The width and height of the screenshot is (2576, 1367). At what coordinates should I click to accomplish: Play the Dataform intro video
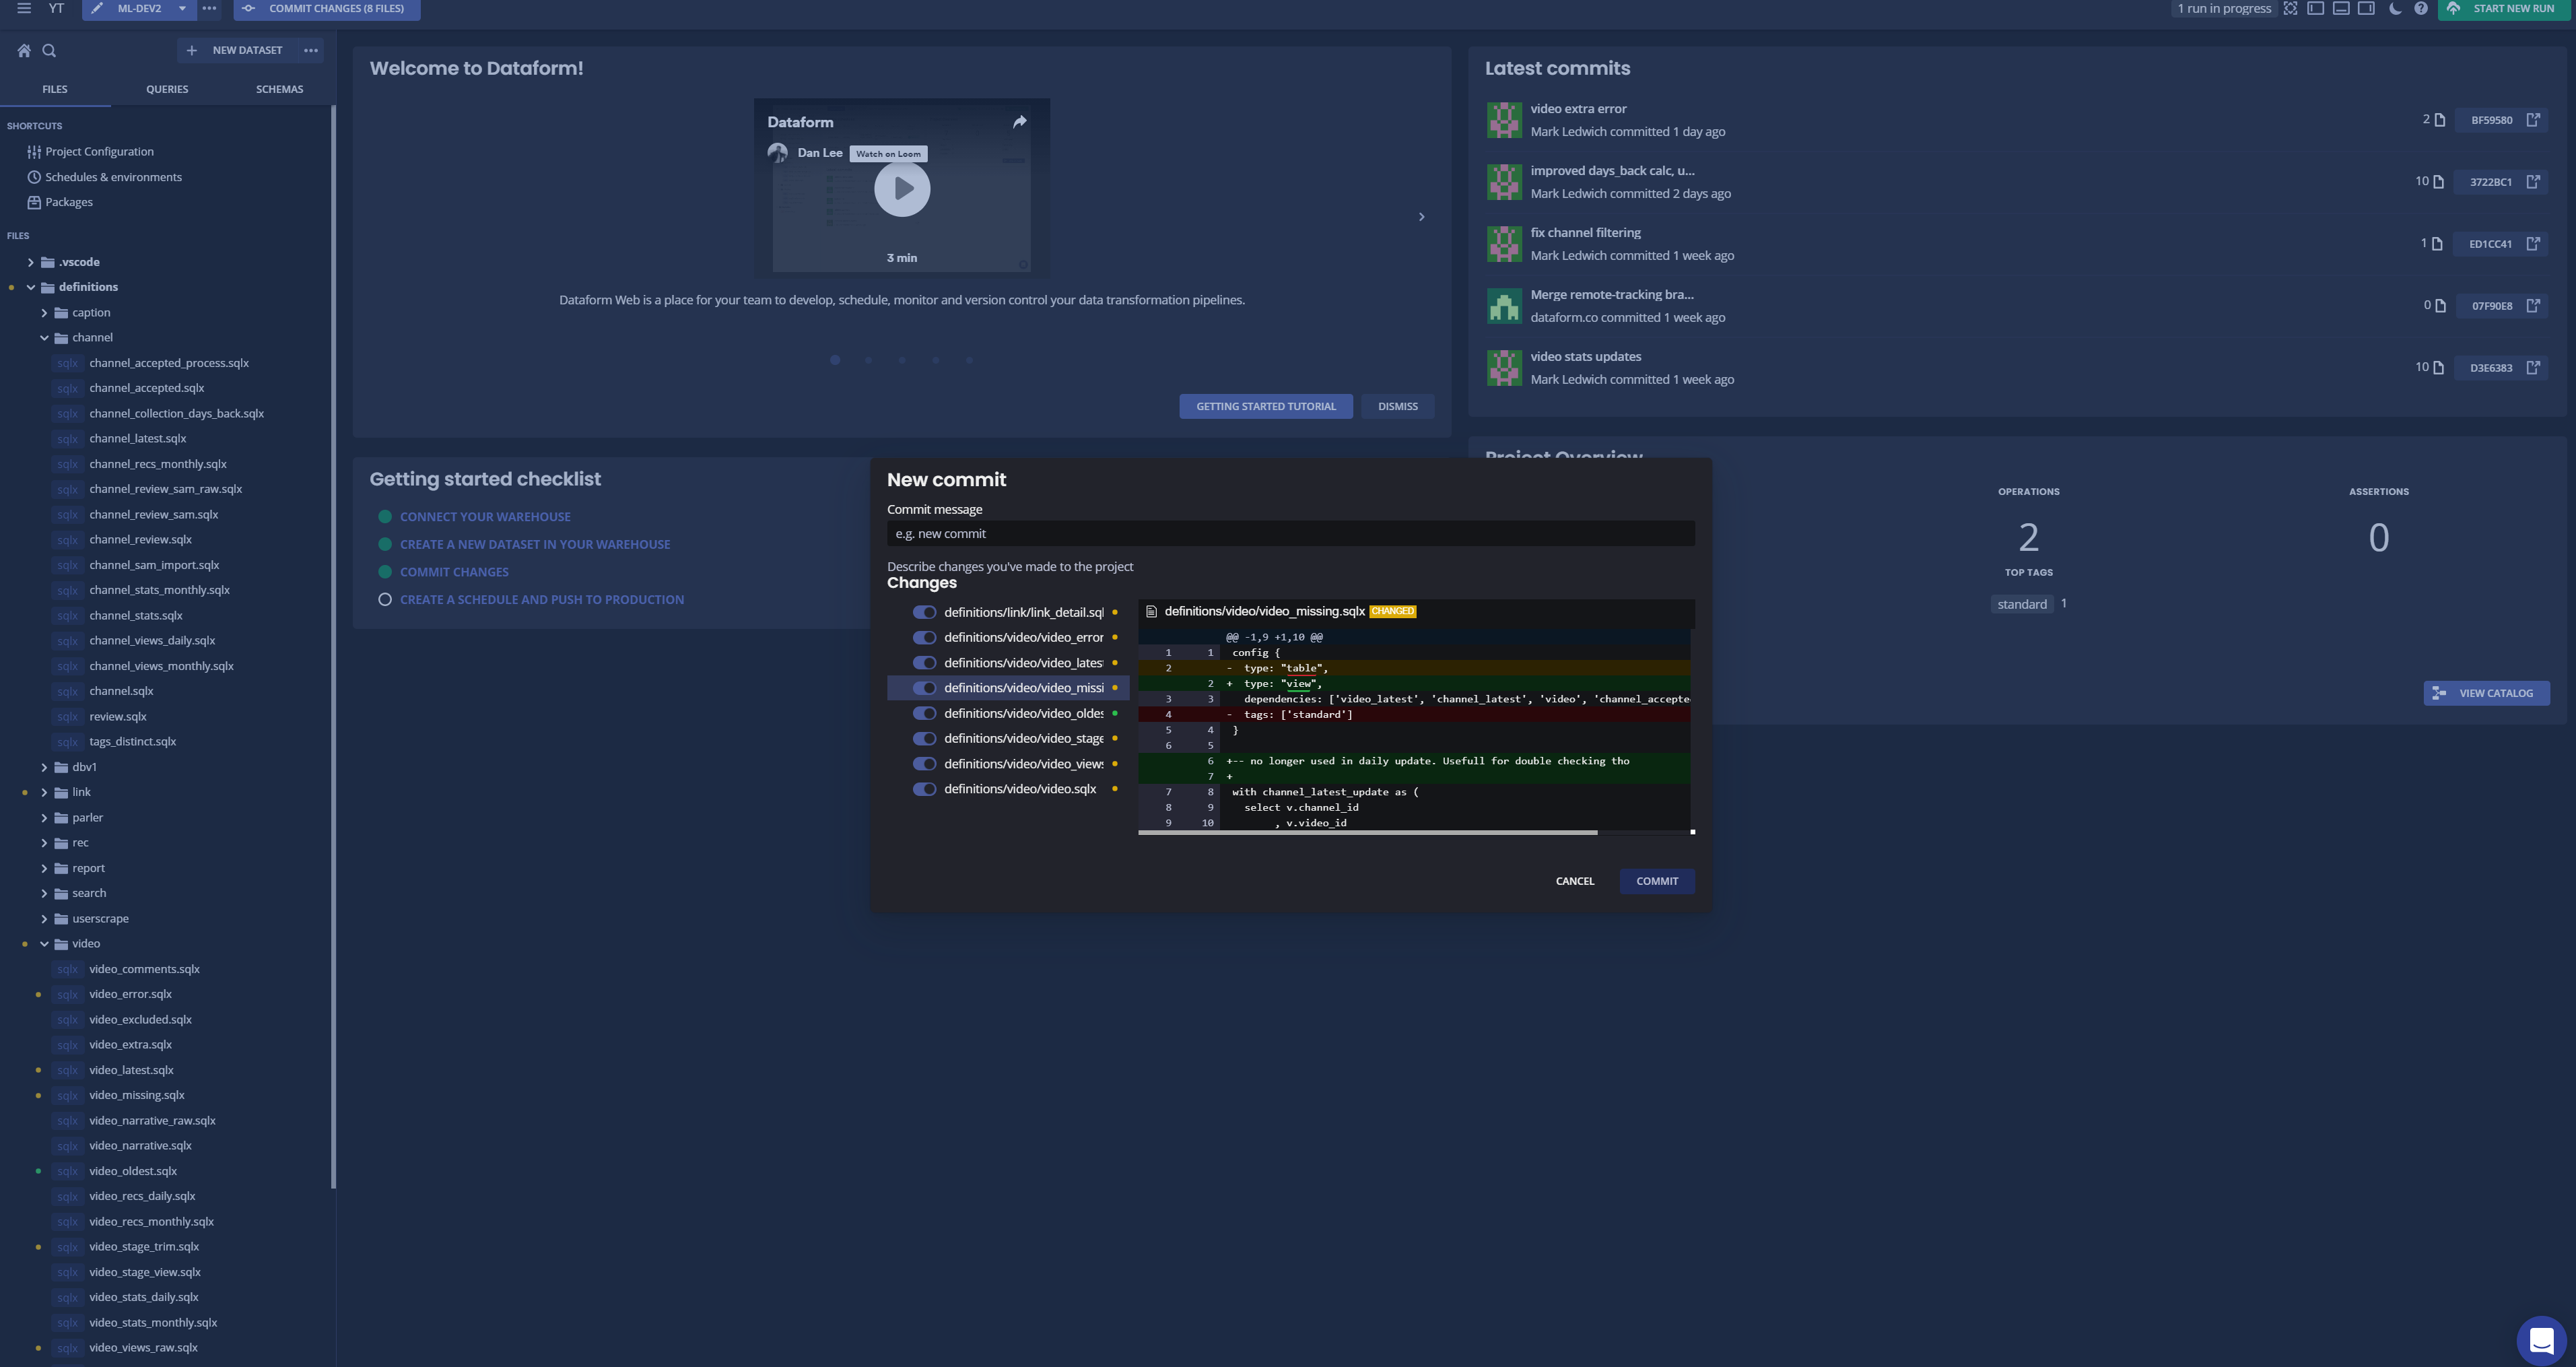click(x=902, y=189)
